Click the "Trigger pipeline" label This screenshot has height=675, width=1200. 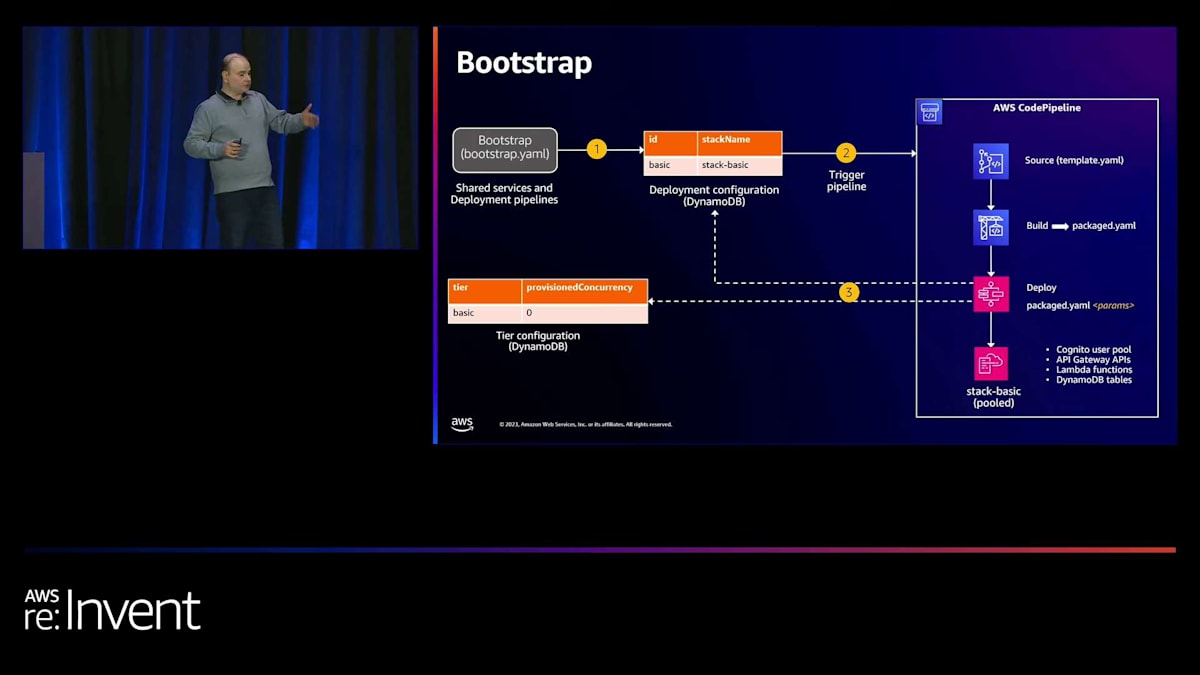[846, 181]
